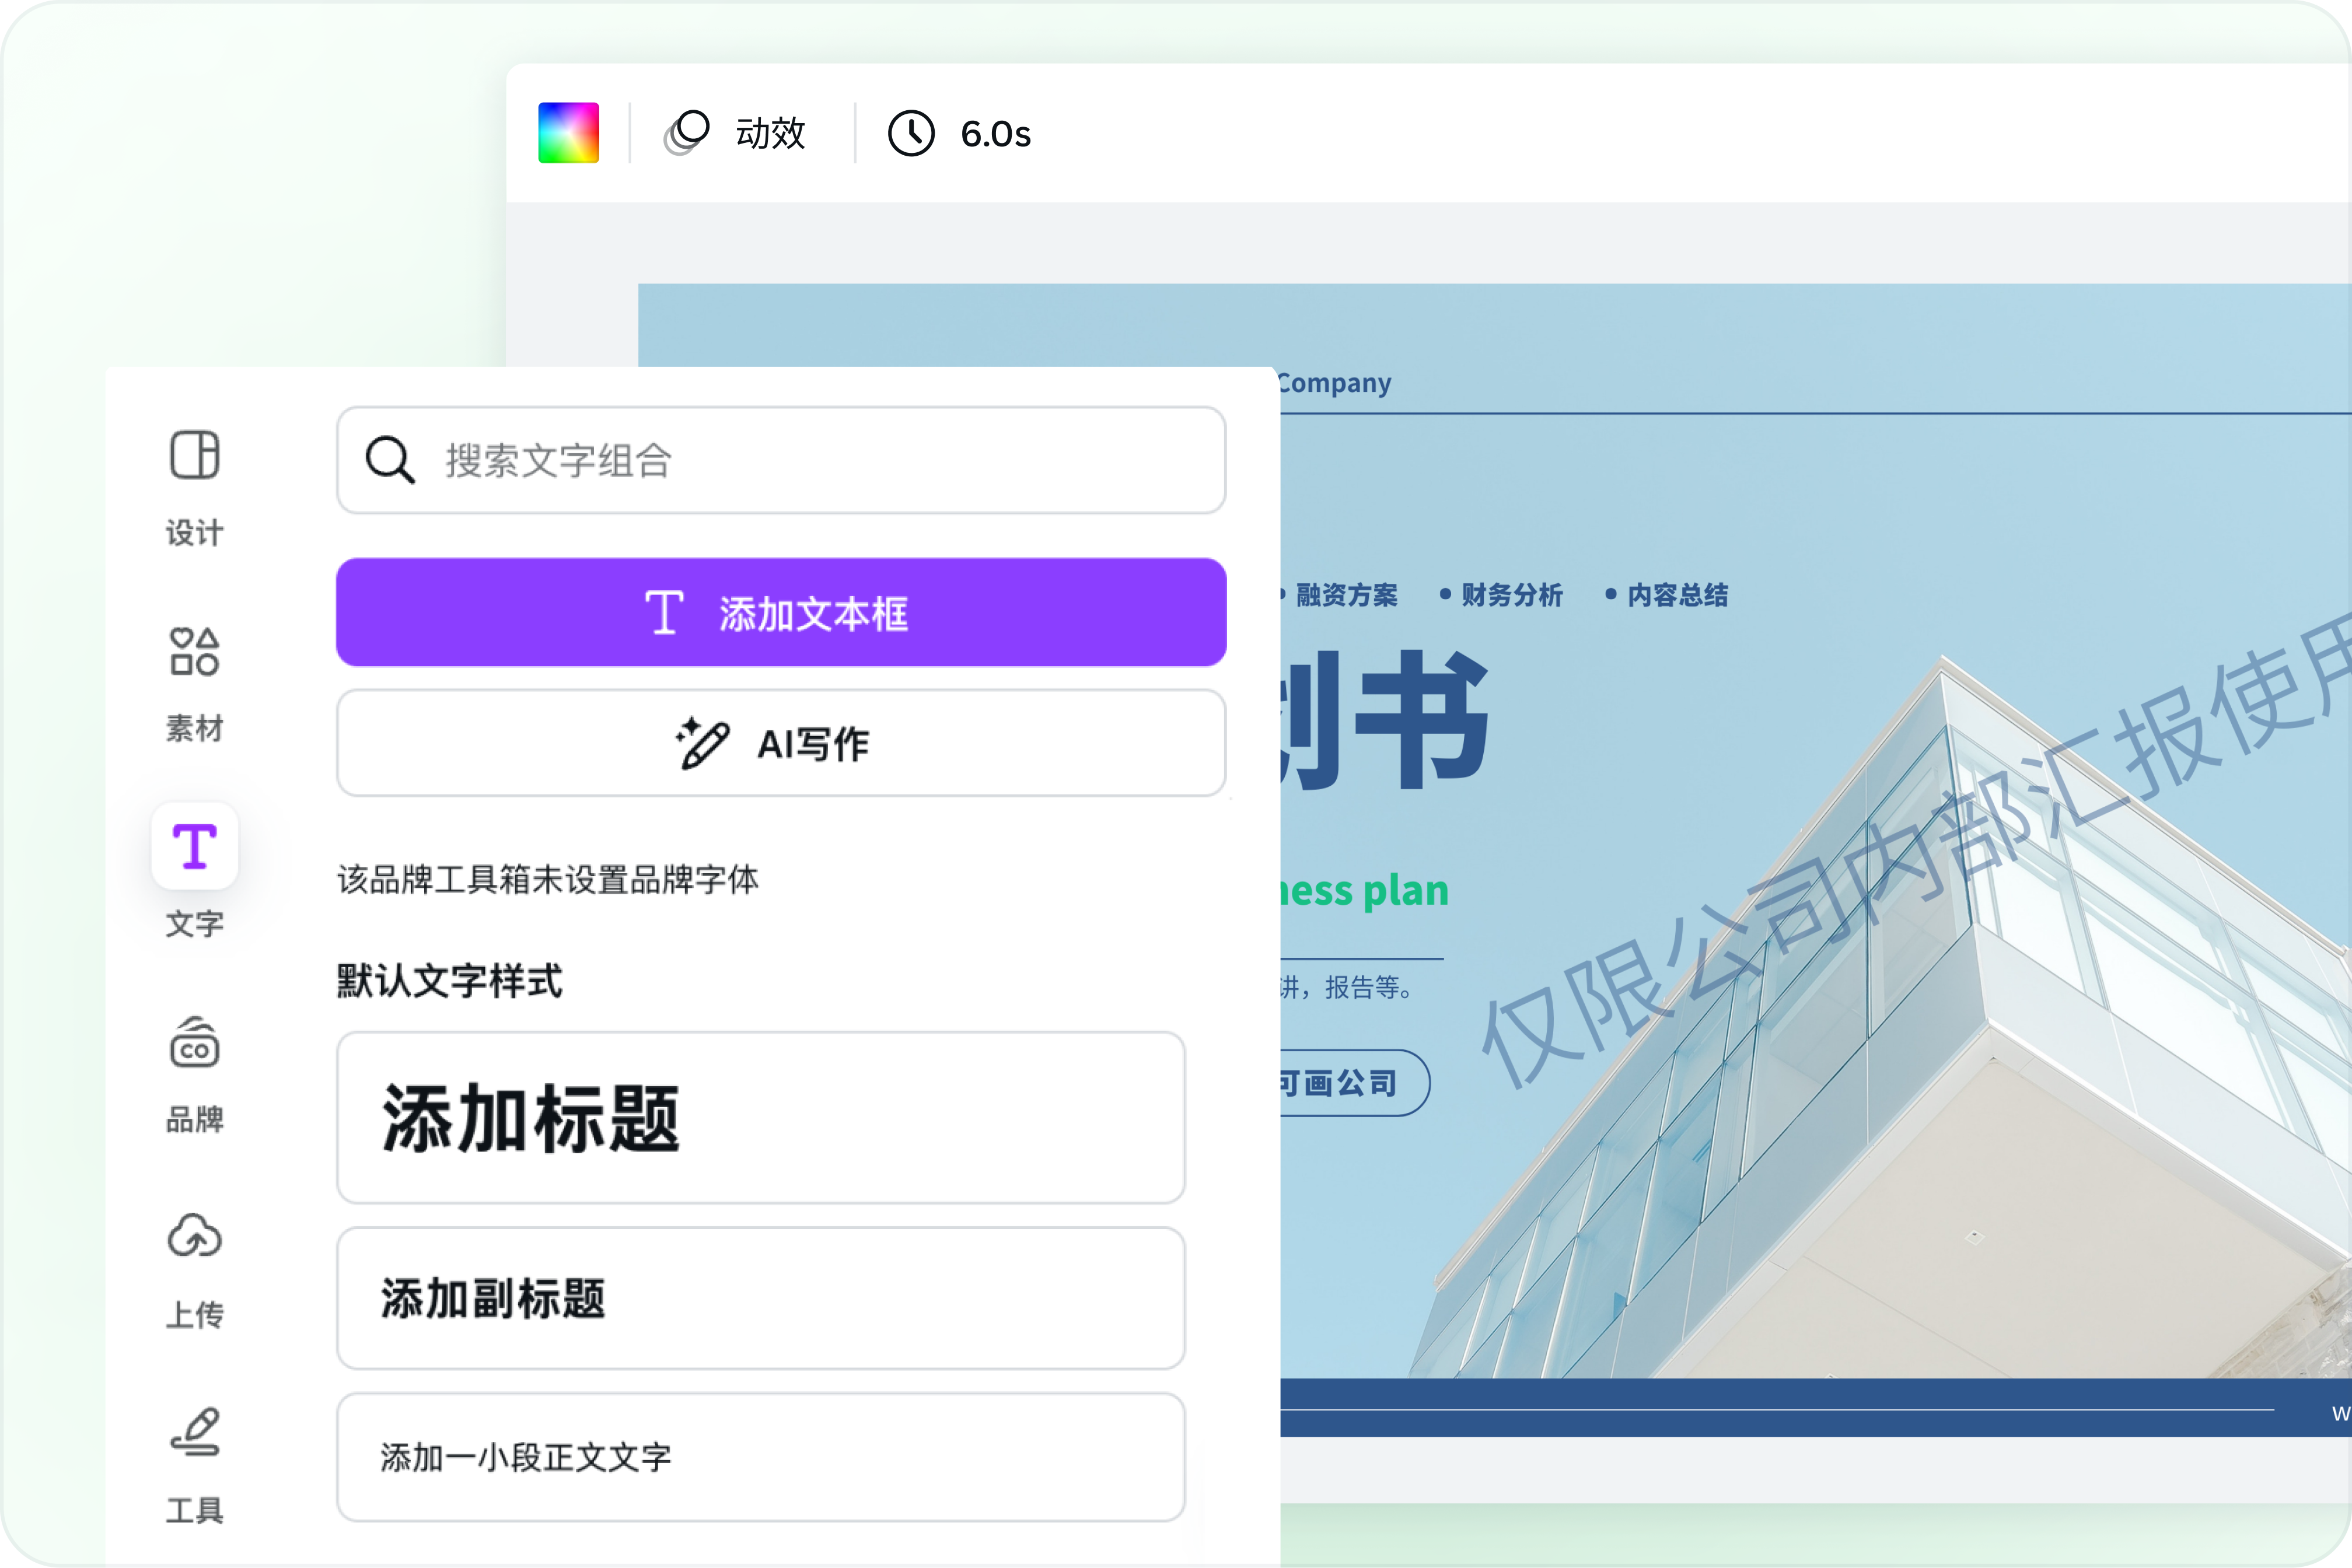Image resolution: width=2352 pixels, height=1568 pixels.
Task: Click the clock duration icon
Action: (911, 133)
